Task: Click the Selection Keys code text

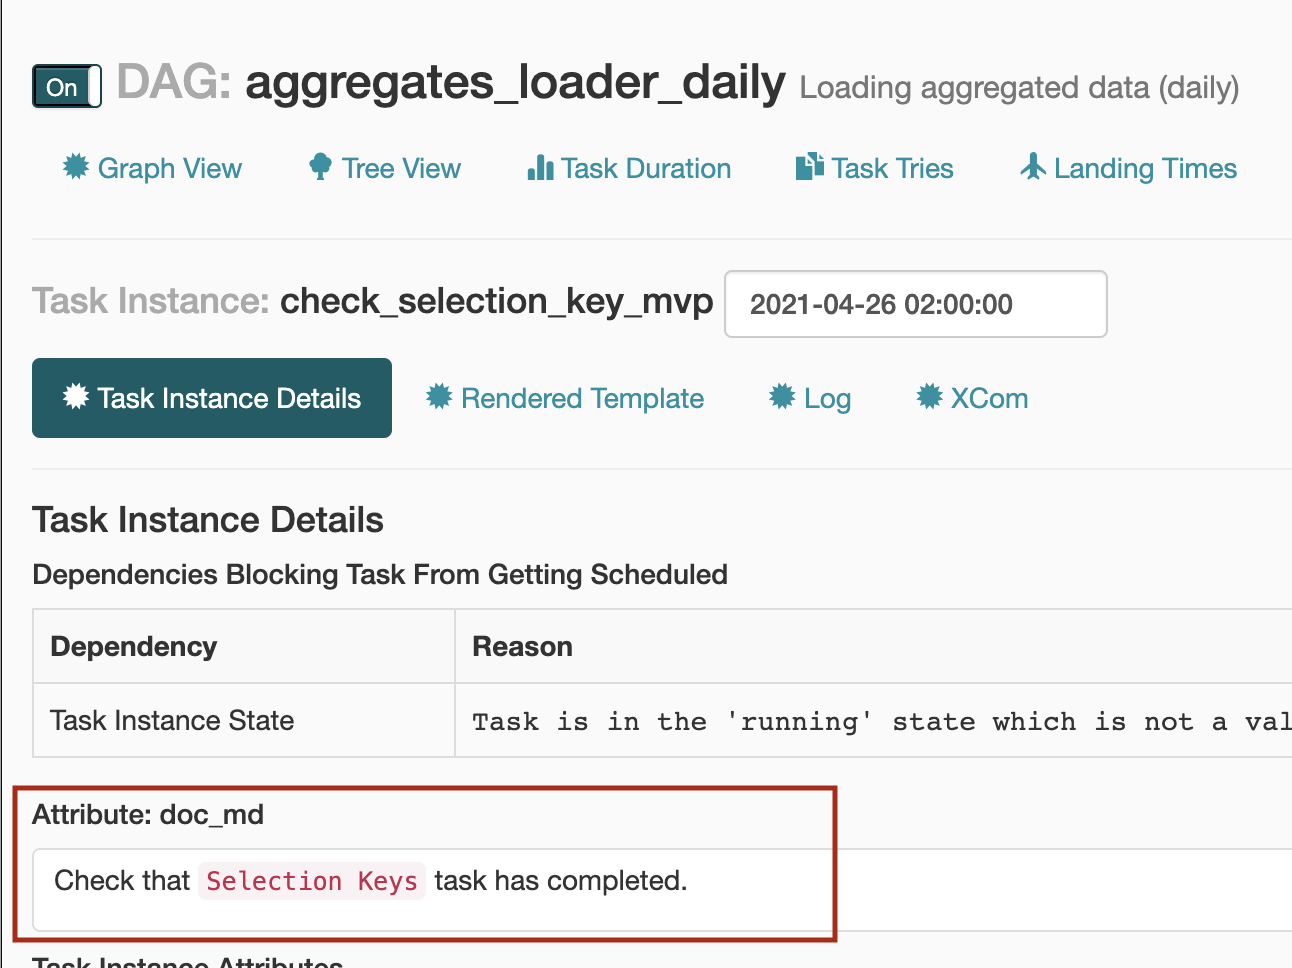Action: point(312,881)
